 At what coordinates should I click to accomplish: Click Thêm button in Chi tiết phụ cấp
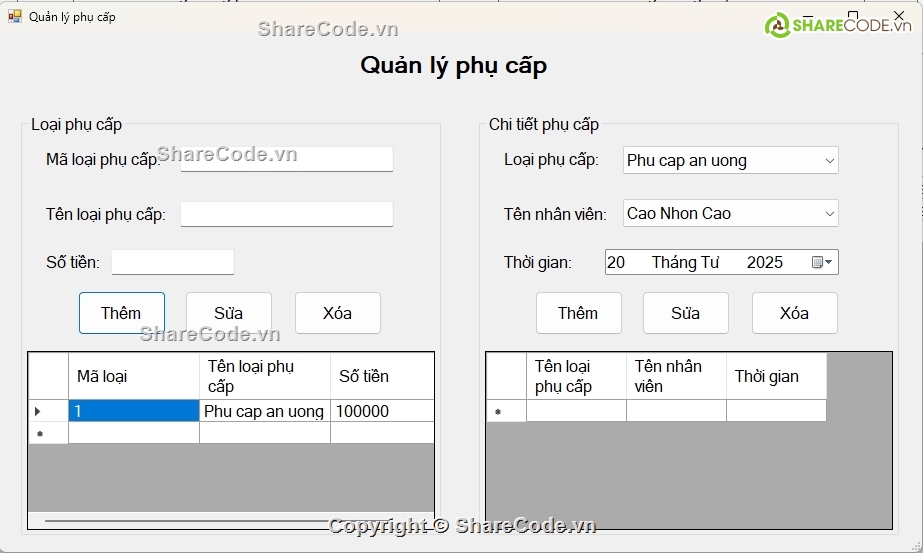click(x=579, y=313)
